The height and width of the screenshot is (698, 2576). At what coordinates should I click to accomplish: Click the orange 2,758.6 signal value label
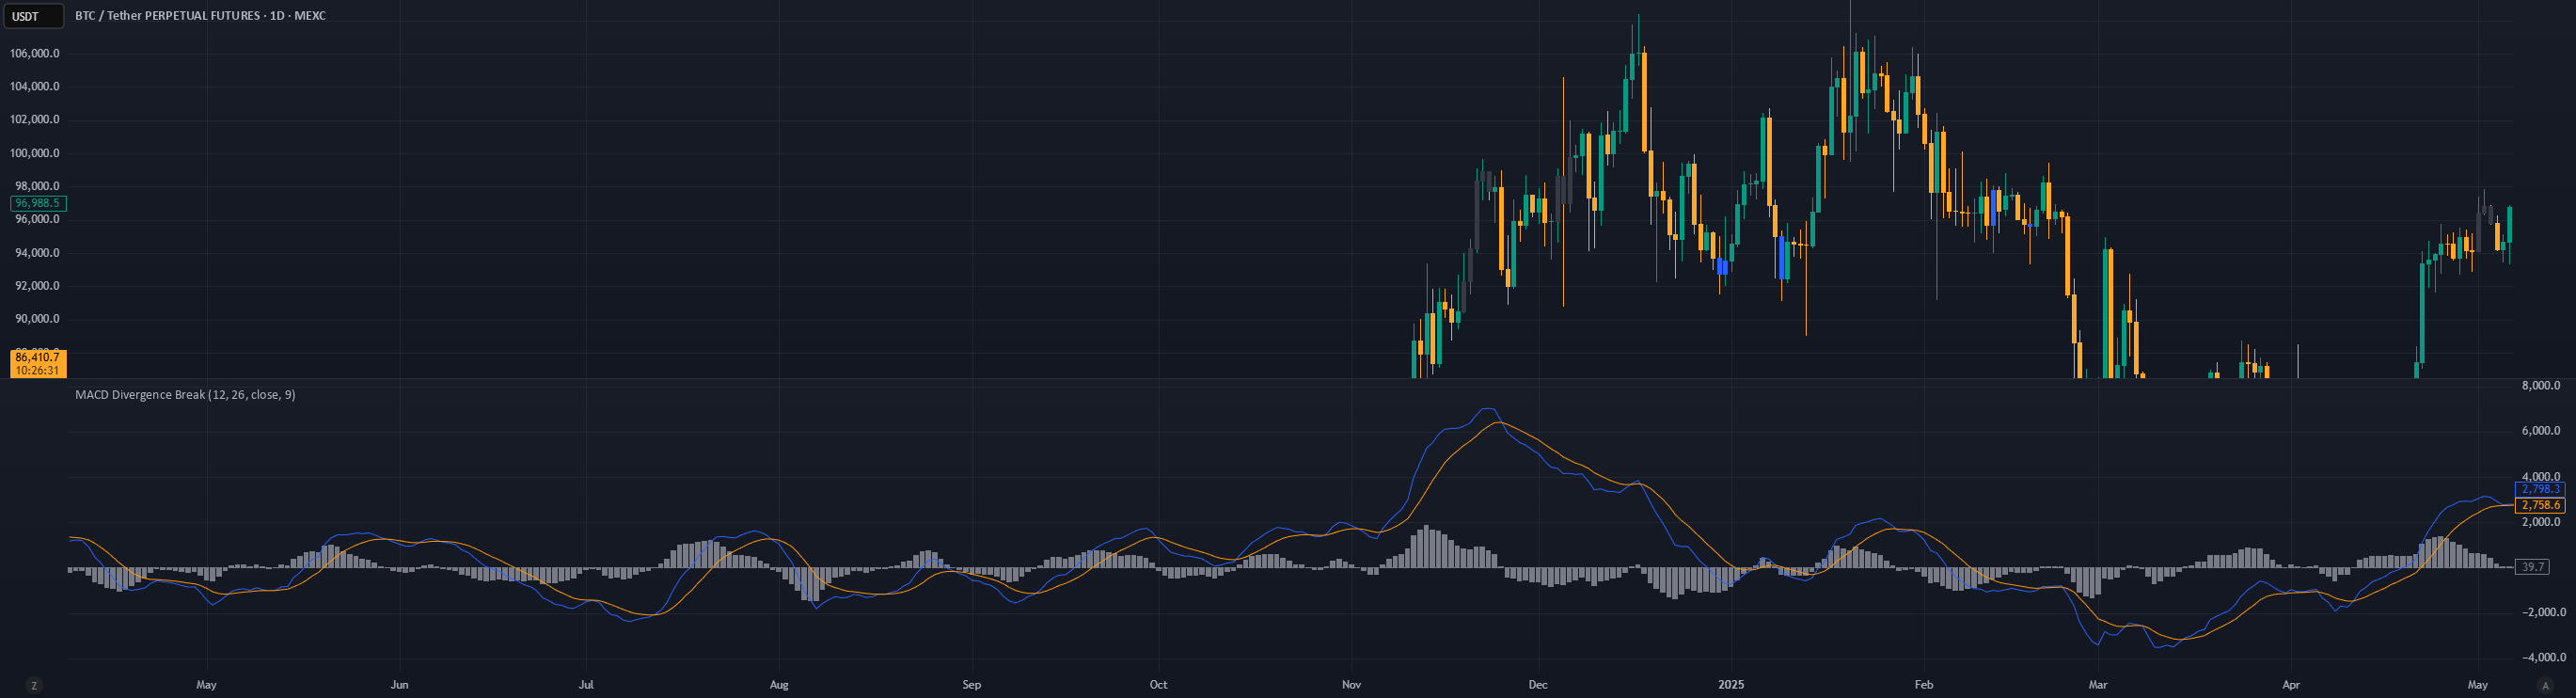tap(2541, 506)
